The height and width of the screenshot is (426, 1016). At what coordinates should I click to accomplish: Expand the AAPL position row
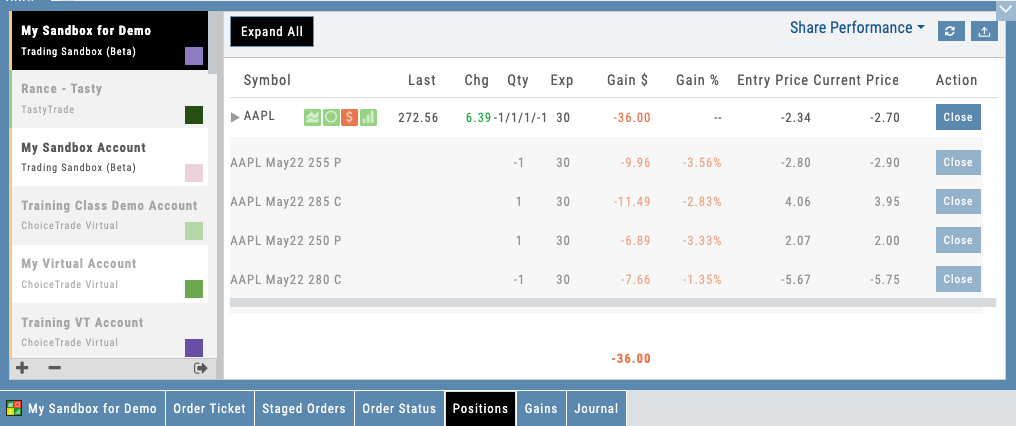click(236, 118)
